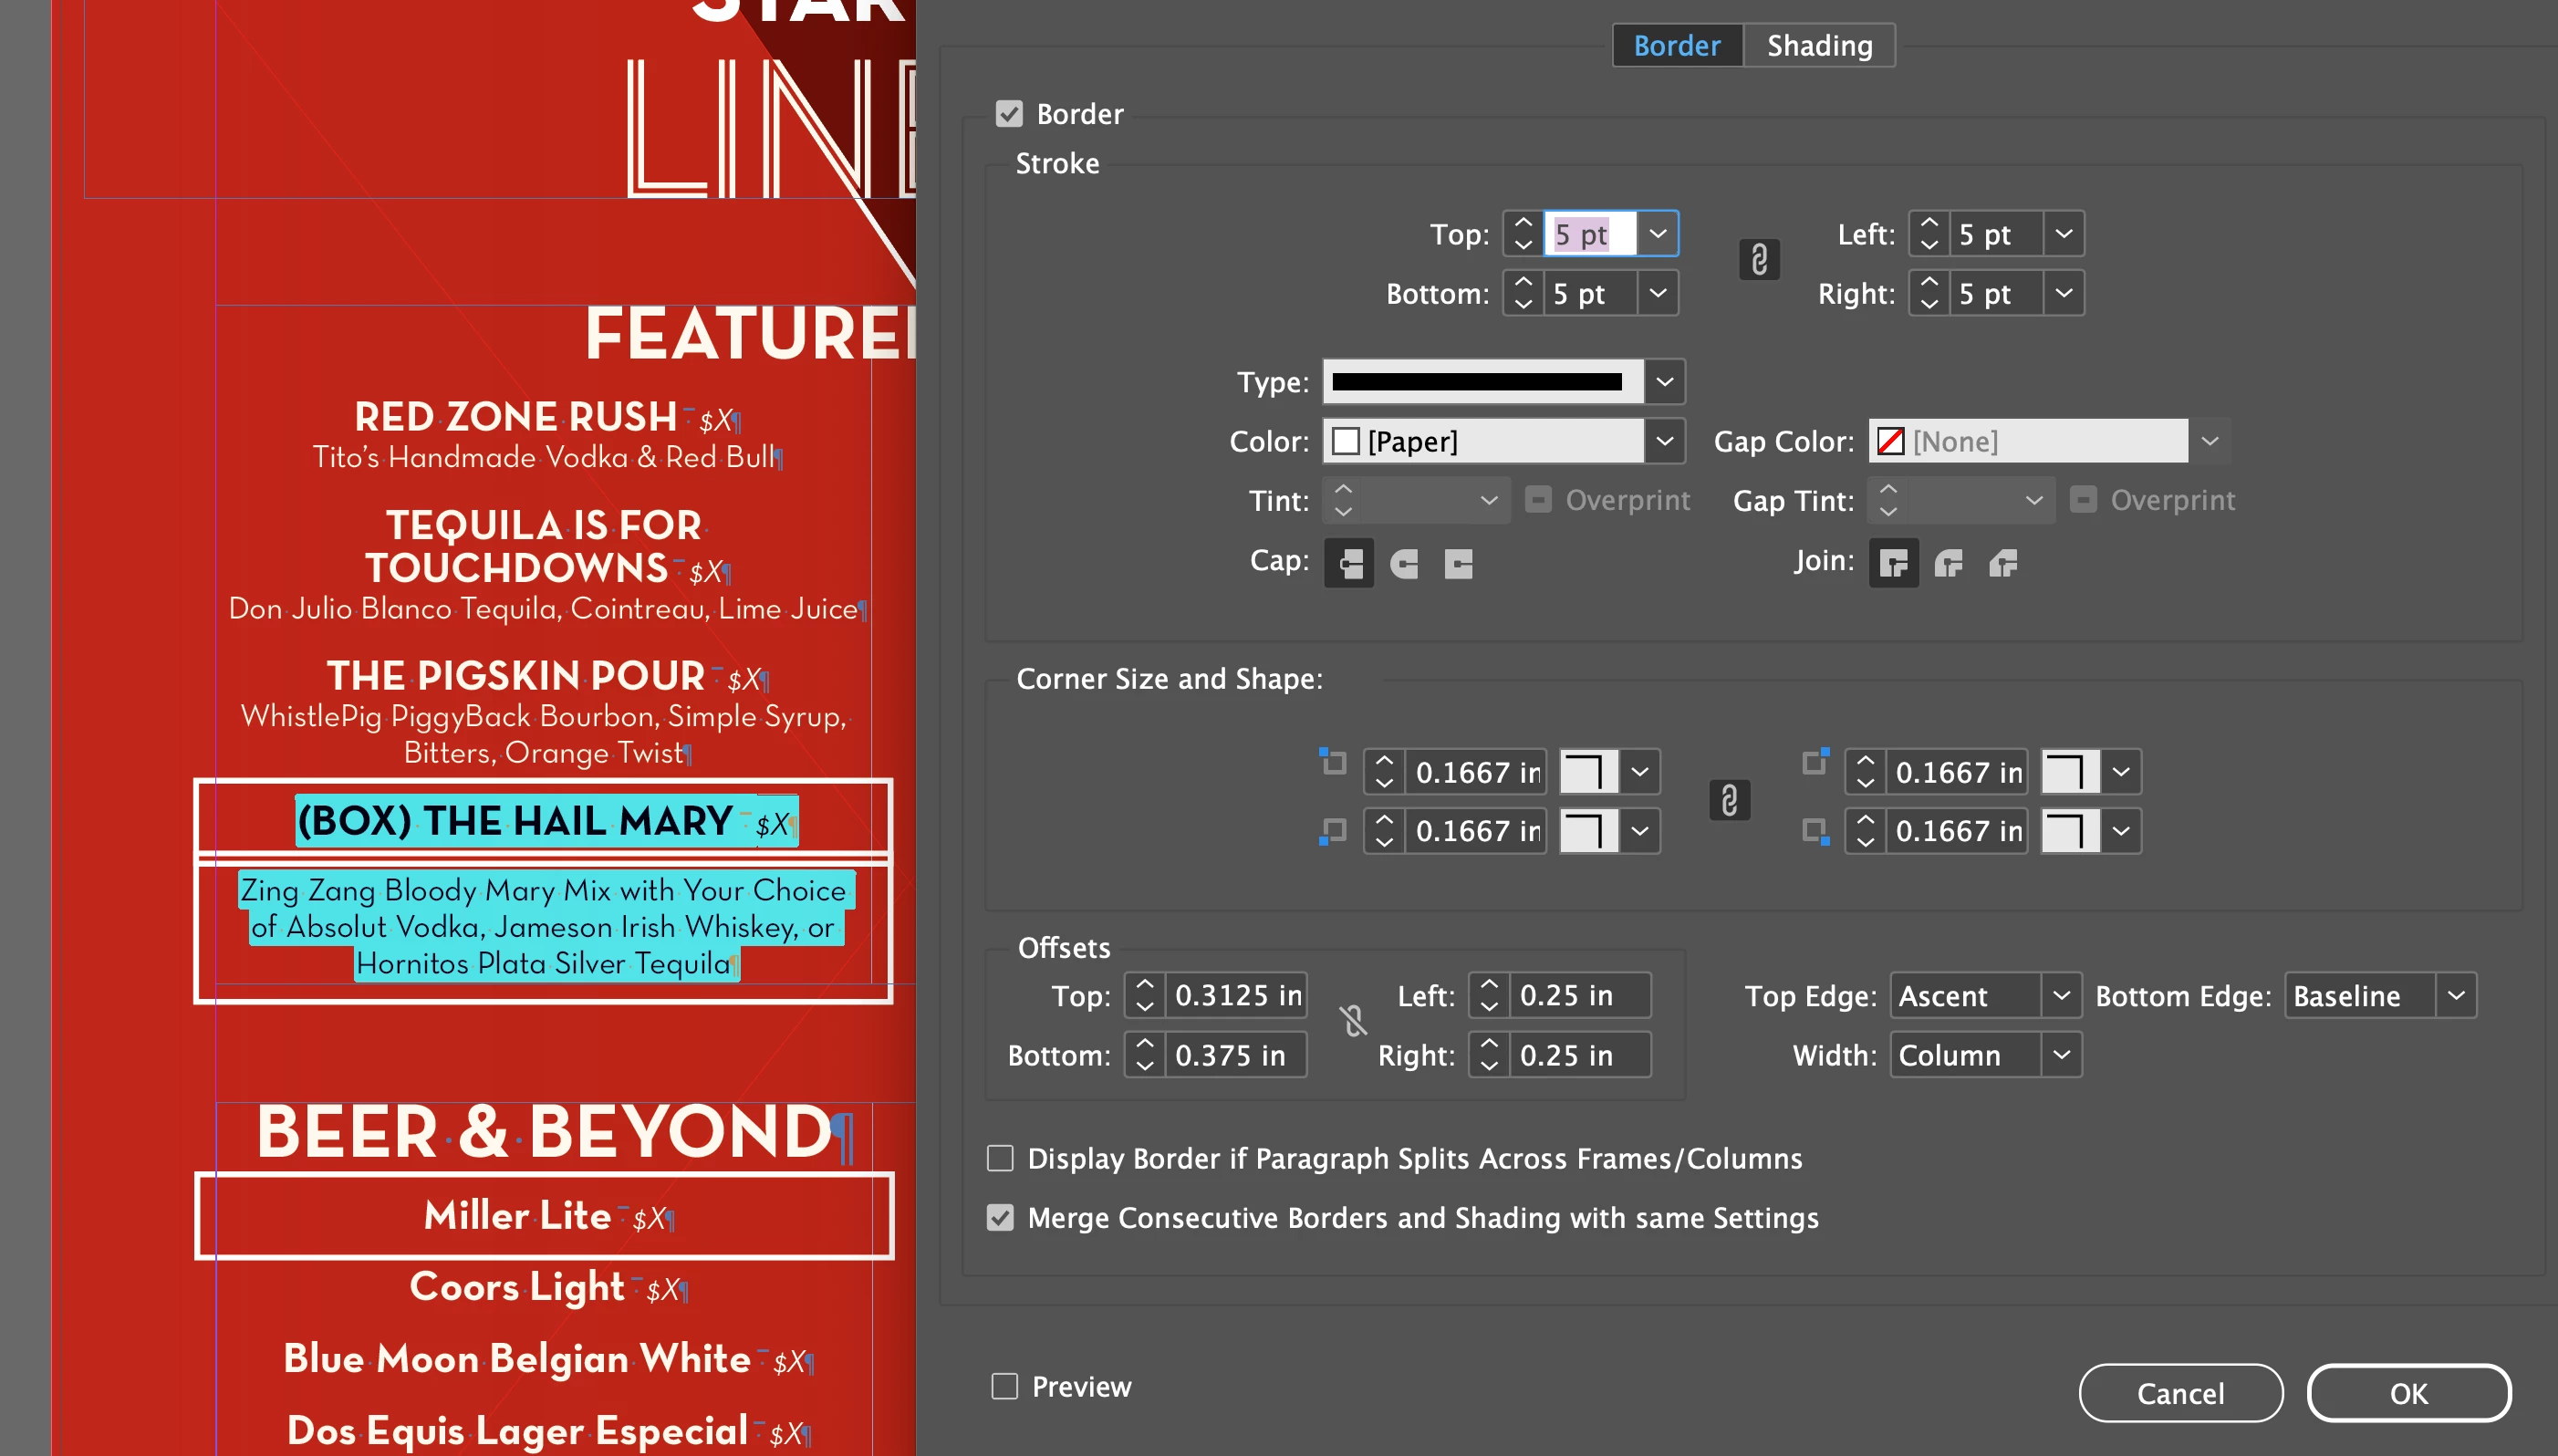Uncheck the Border checkbox

click(x=1009, y=114)
